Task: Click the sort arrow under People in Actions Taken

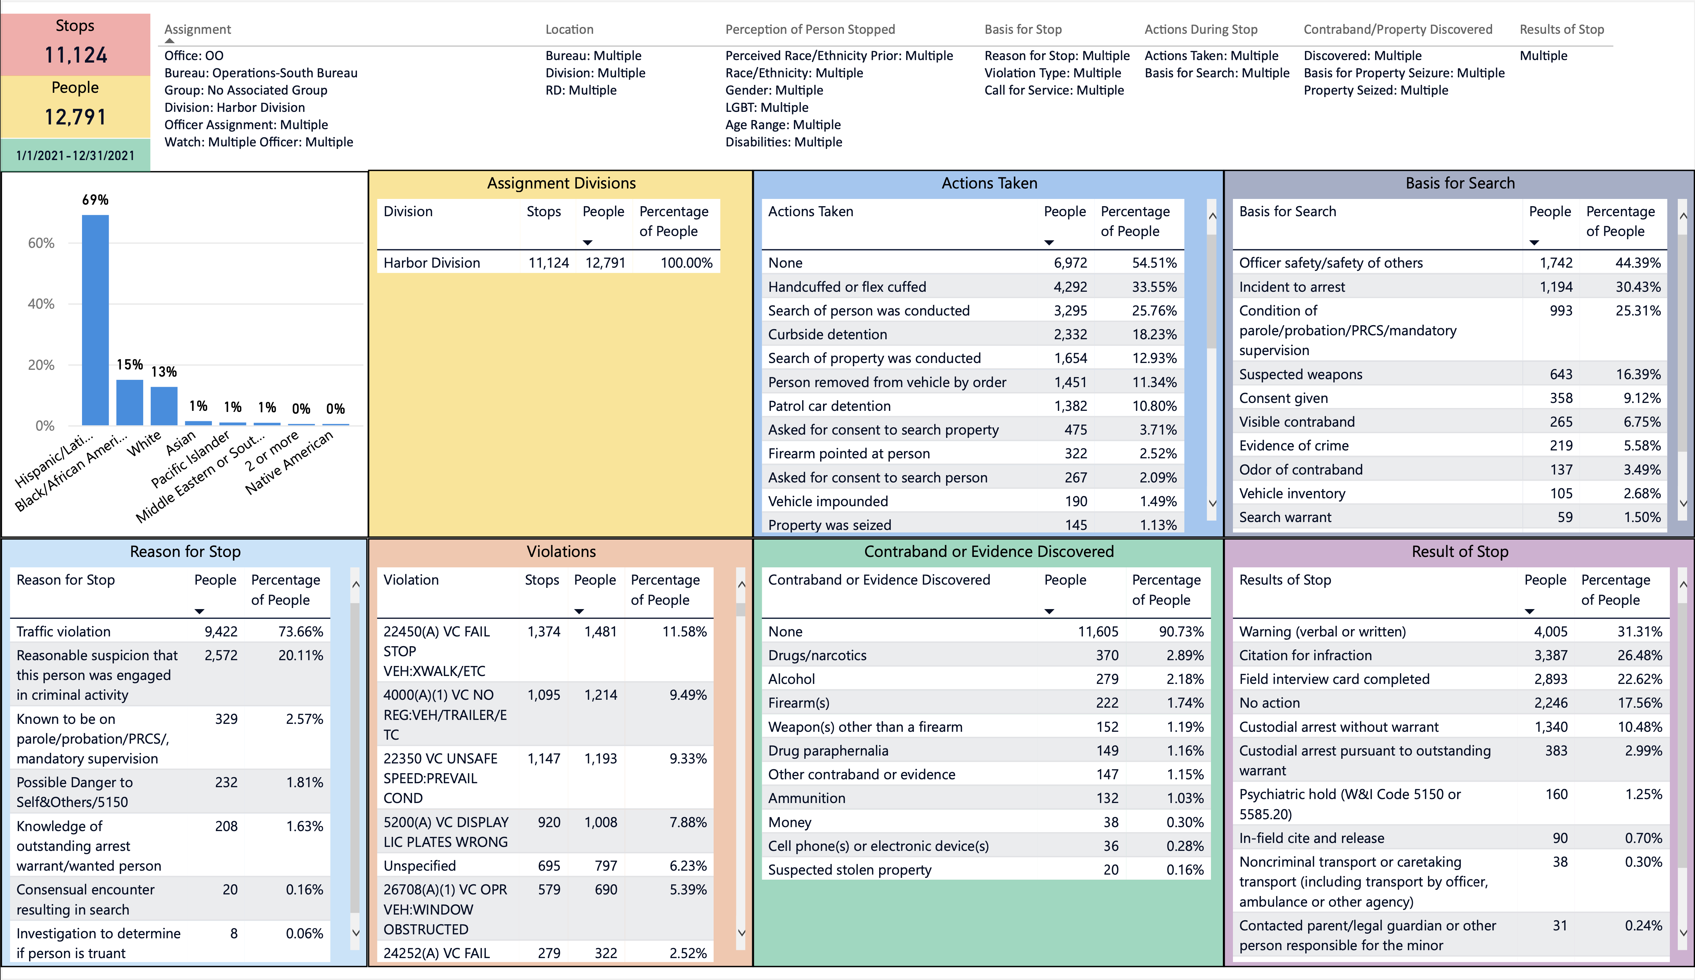Action: coord(1049,243)
